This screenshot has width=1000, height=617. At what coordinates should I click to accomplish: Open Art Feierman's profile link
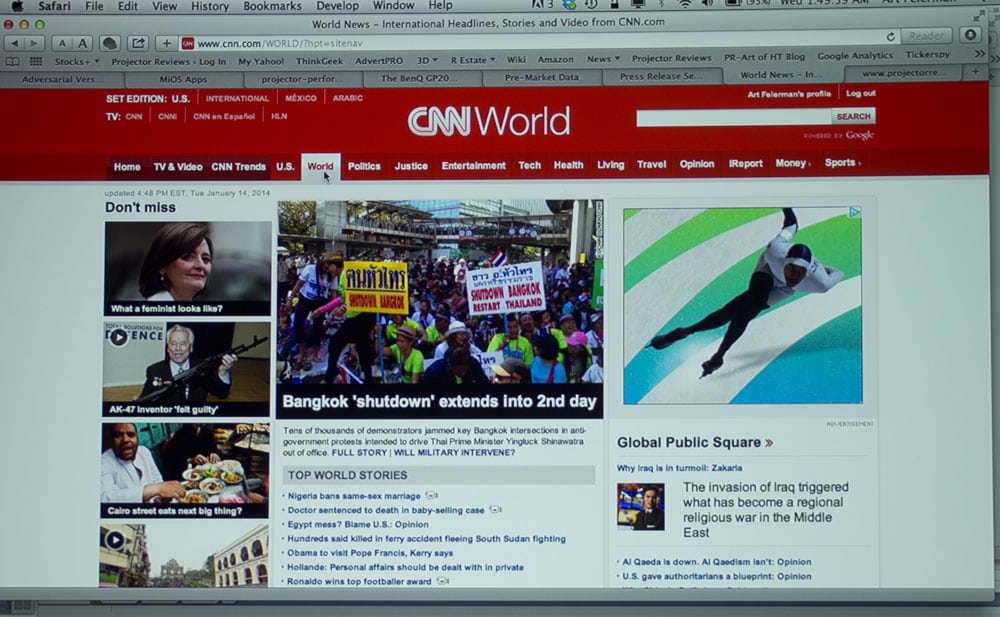pos(789,94)
